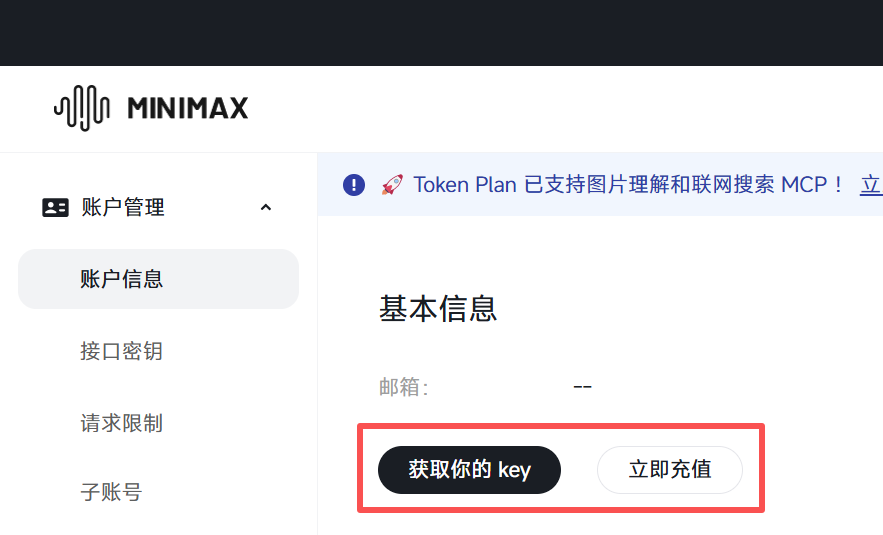Open the 请求限制 page
The image size is (883, 535).
(121, 423)
